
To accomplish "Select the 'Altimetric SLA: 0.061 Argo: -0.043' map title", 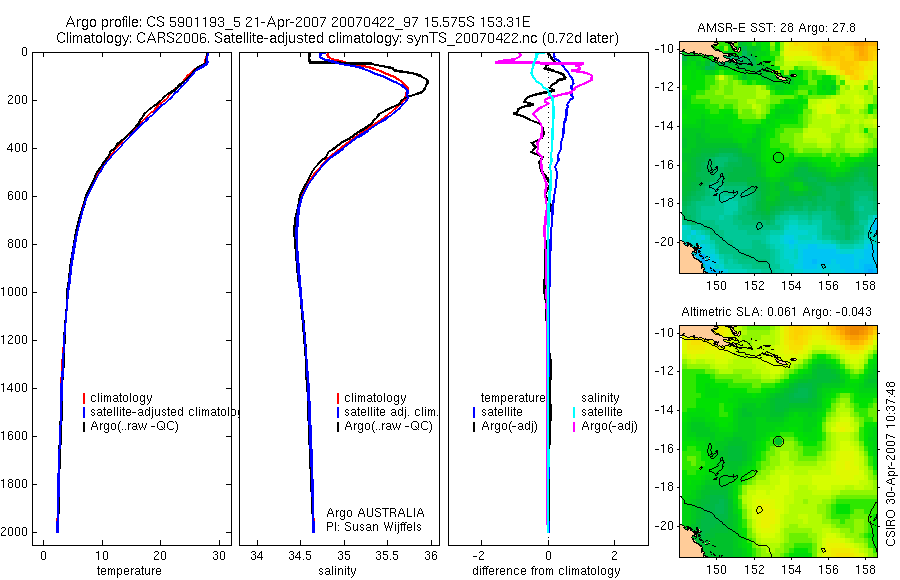I will pos(776,312).
